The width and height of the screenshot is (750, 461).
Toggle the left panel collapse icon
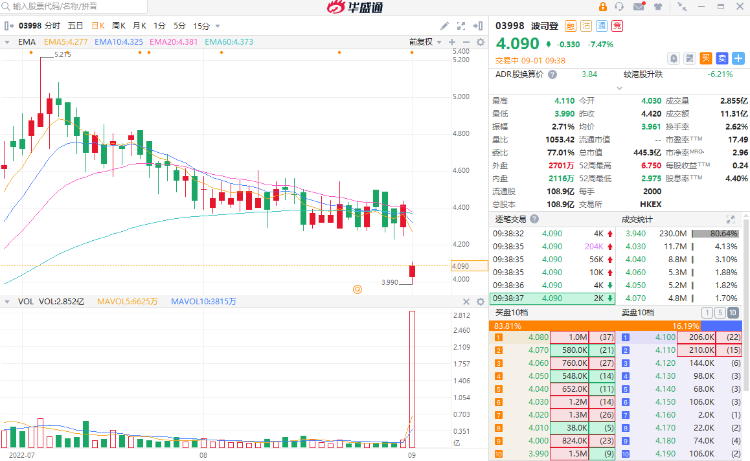[9, 26]
